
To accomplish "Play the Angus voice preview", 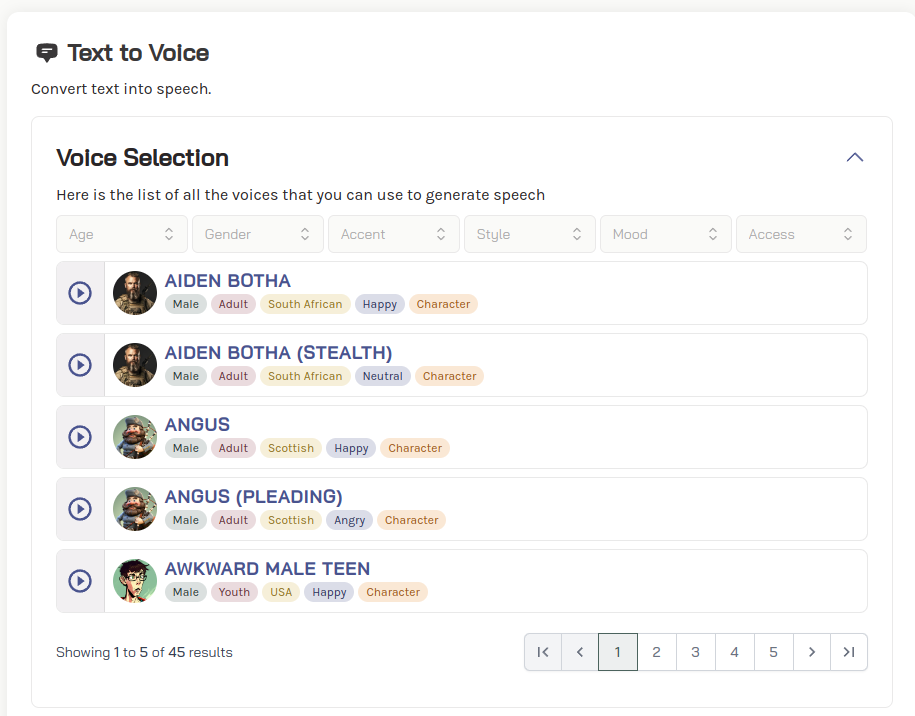I will [x=80, y=437].
